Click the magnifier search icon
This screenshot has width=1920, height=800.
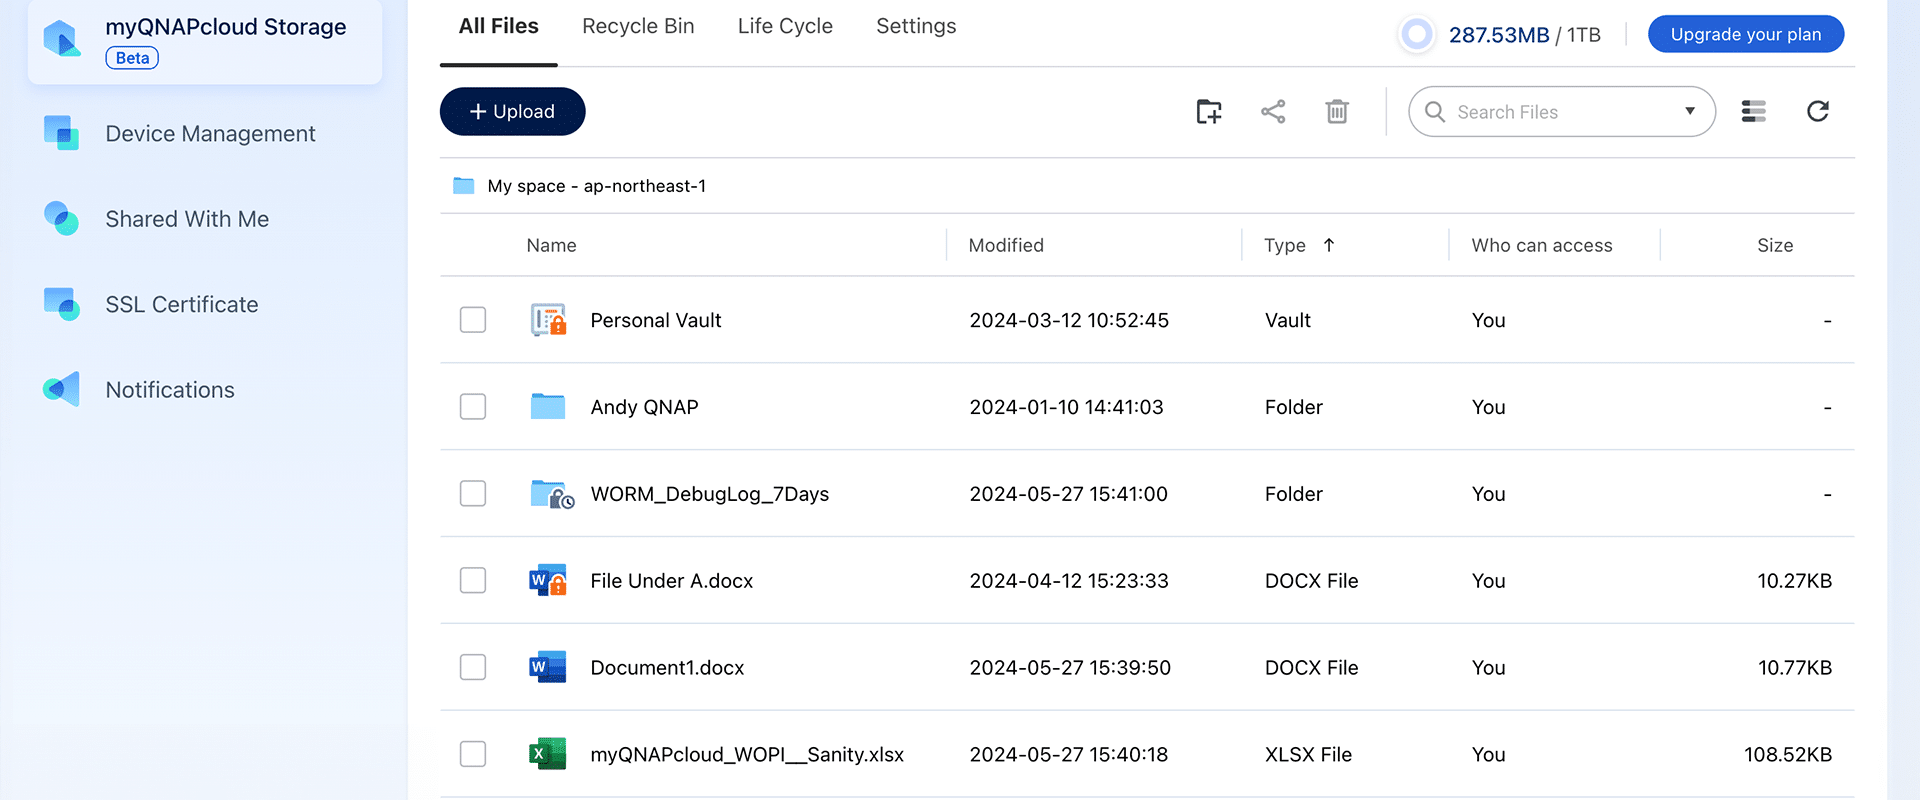[1435, 112]
